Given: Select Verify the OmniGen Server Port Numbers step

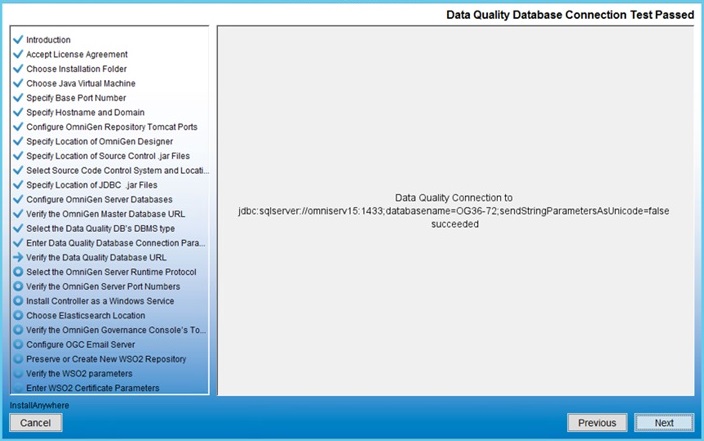Looking at the screenshot, I should pyautogui.click(x=103, y=287).
